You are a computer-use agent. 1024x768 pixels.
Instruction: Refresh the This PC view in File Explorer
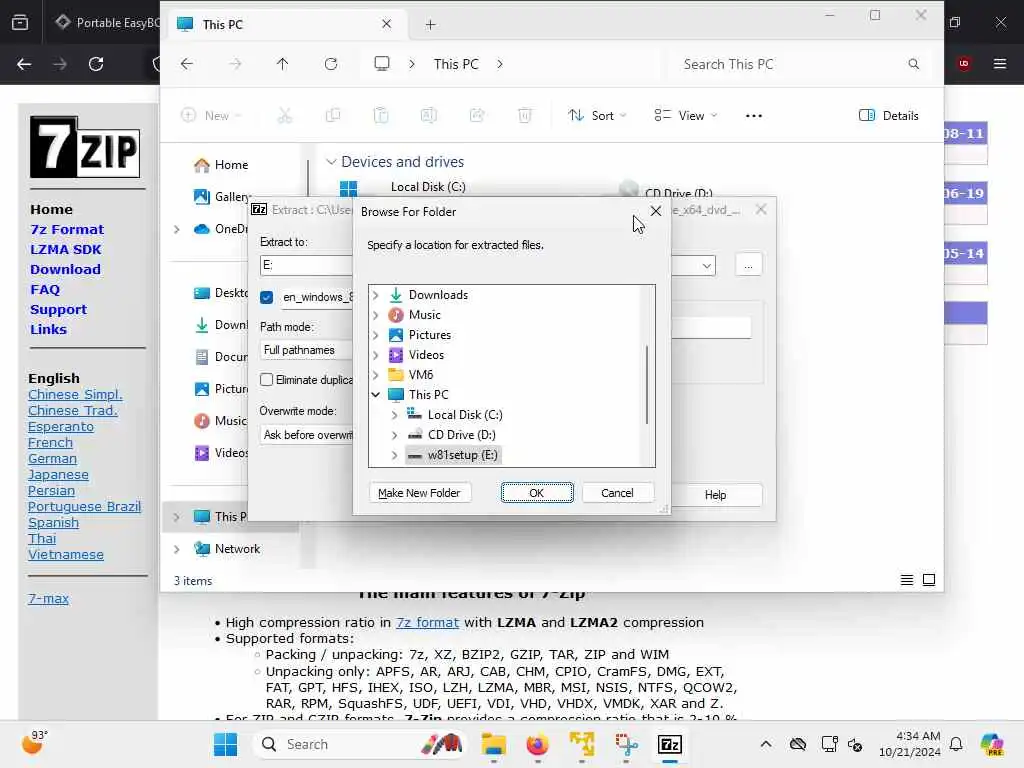[331, 64]
